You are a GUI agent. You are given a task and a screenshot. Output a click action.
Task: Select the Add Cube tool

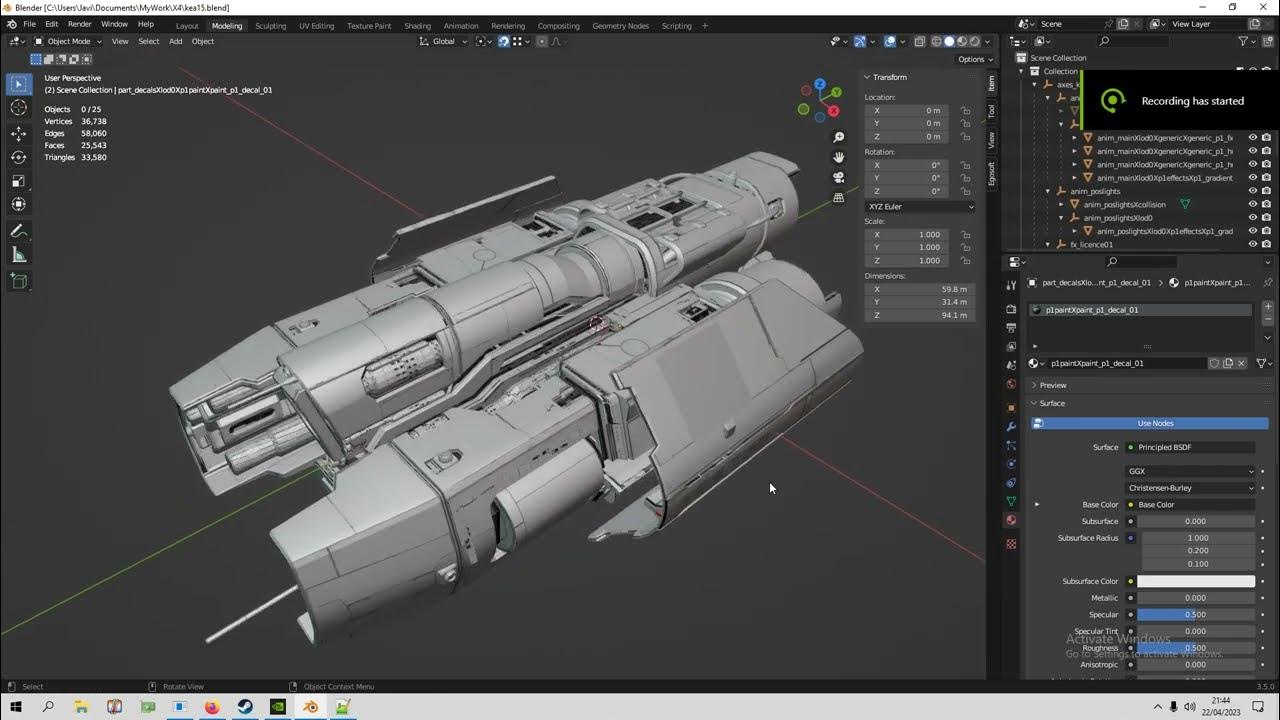tap(18, 281)
